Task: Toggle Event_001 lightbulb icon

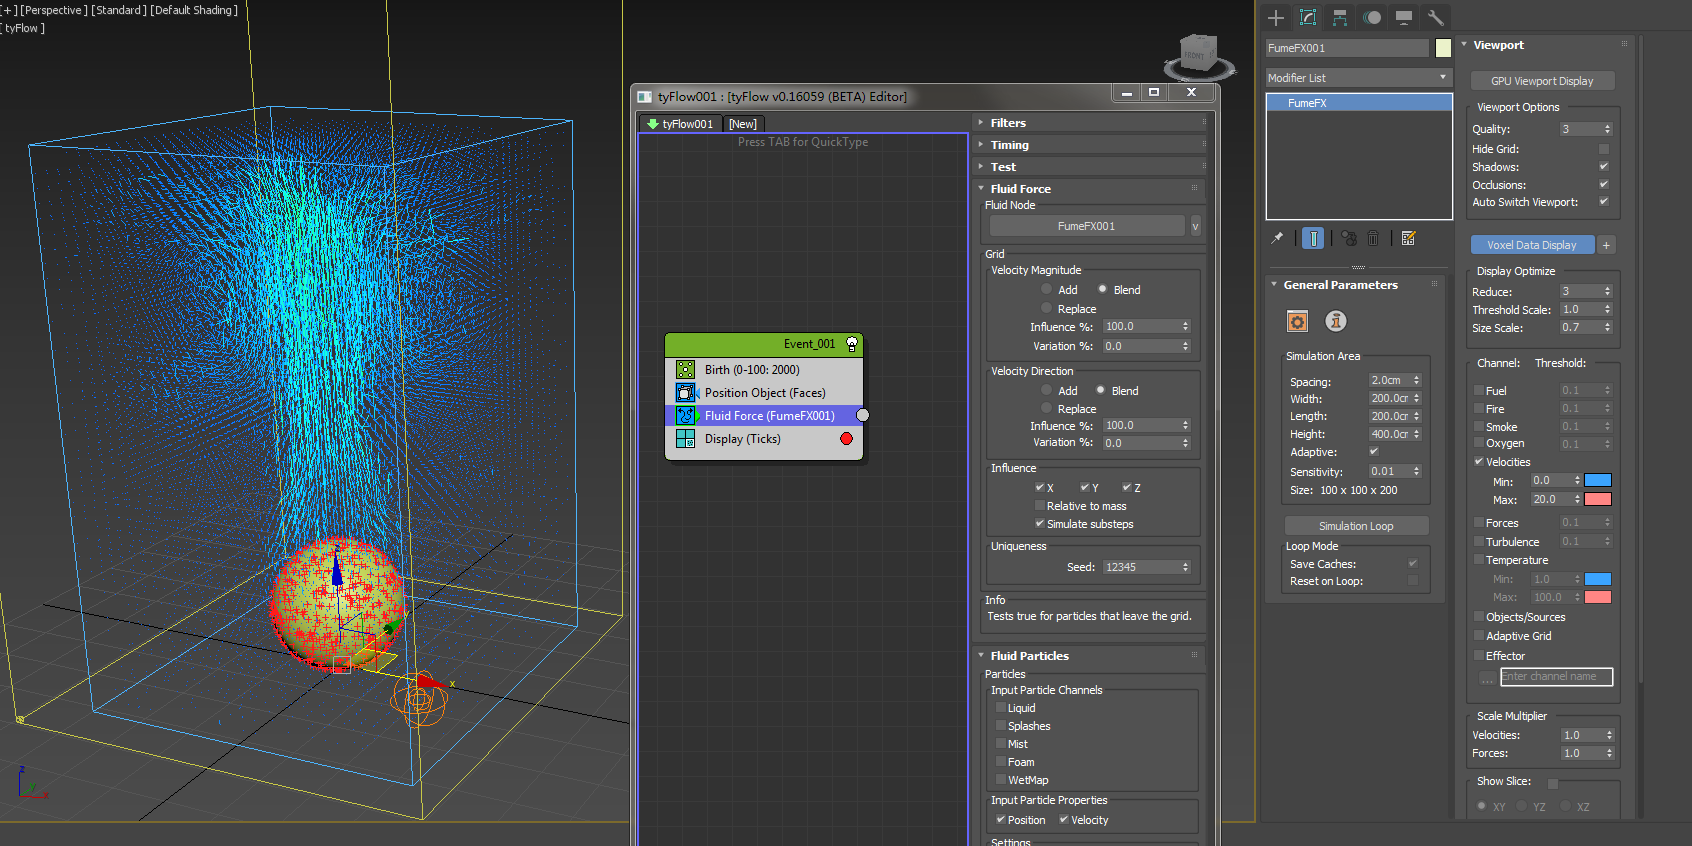Action: coord(852,344)
